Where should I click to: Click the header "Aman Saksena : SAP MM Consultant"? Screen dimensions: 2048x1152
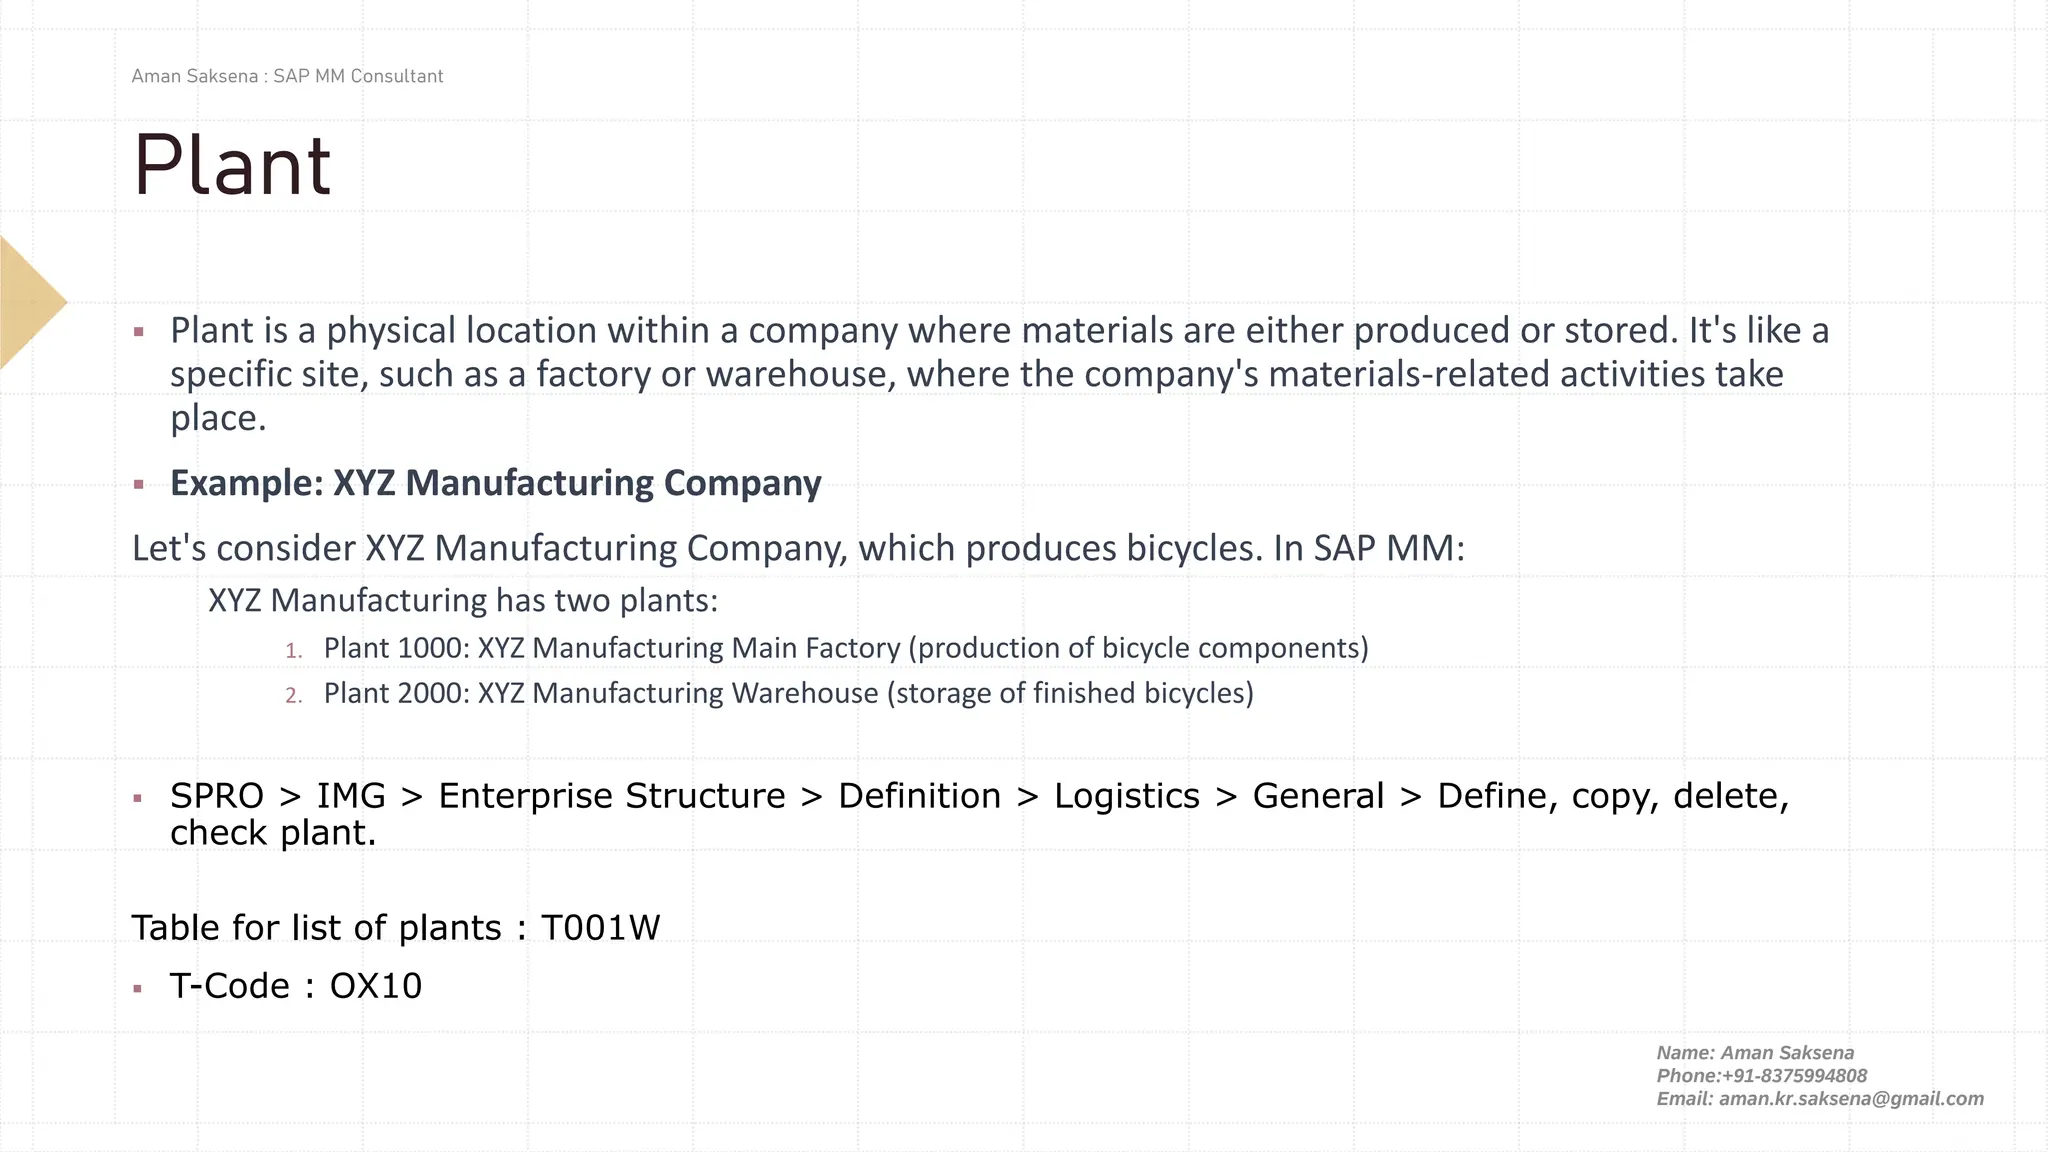(x=287, y=77)
